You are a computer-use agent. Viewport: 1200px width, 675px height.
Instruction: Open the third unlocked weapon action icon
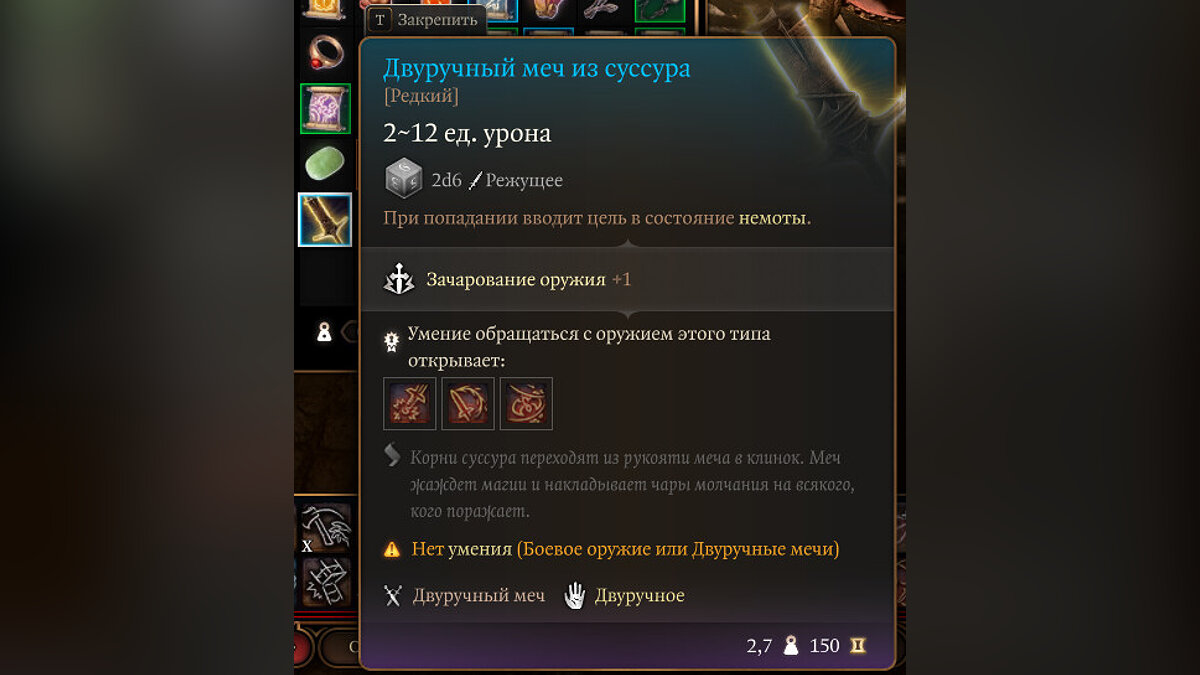[x=526, y=404]
